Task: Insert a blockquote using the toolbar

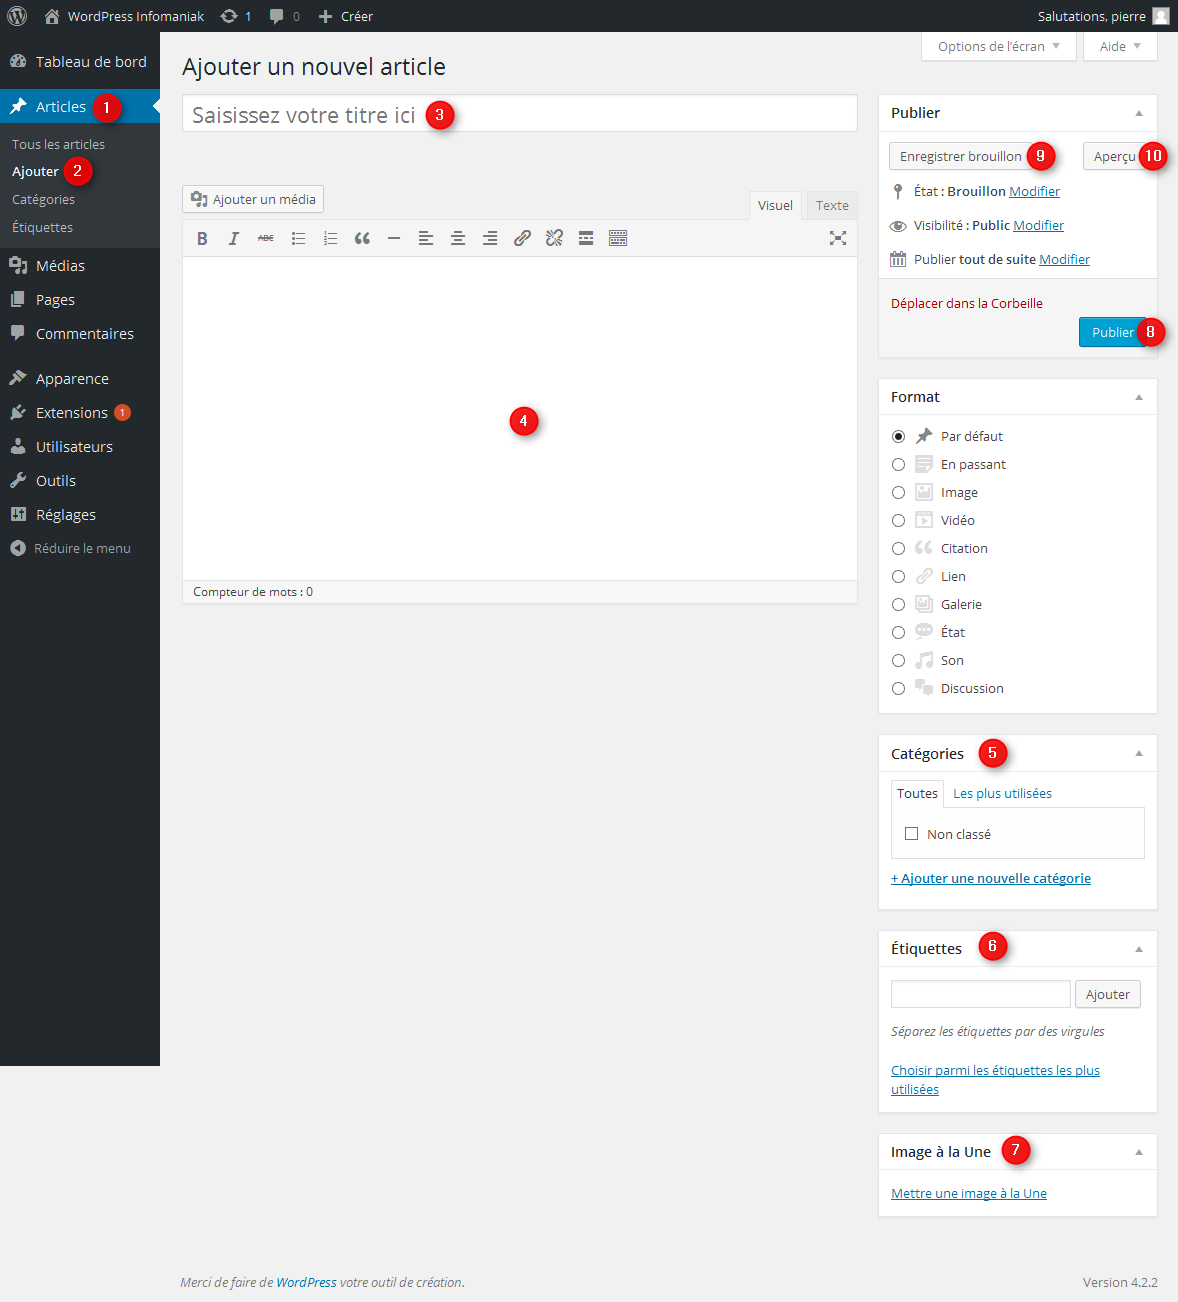Action: coord(362,238)
